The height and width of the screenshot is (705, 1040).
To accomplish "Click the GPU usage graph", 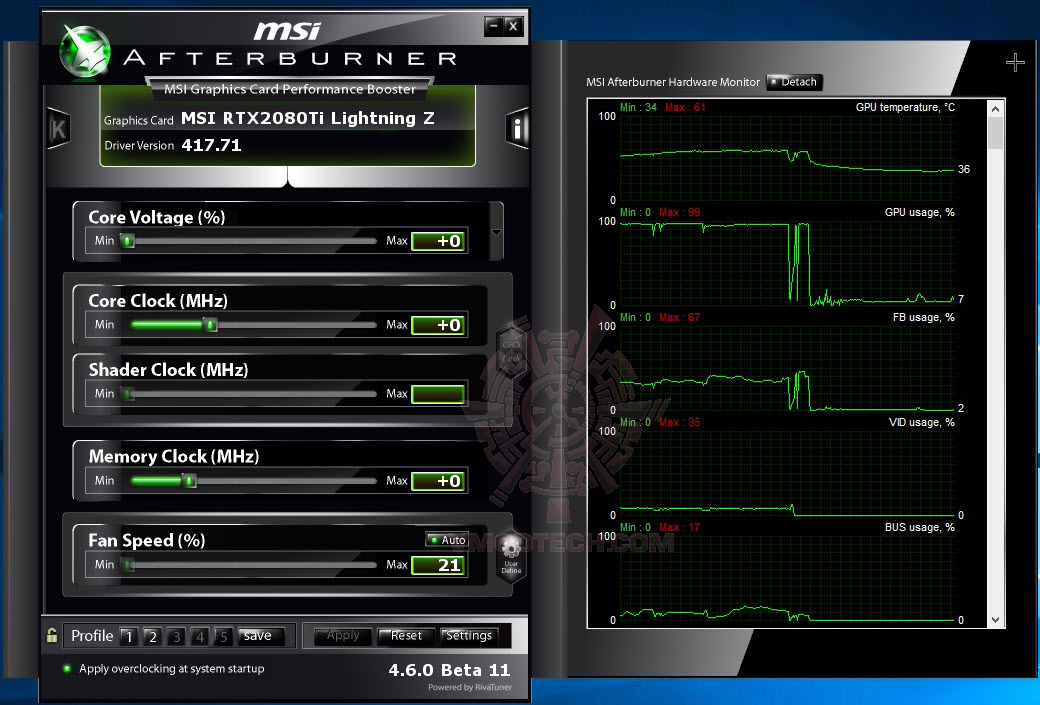I will click(x=787, y=263).
